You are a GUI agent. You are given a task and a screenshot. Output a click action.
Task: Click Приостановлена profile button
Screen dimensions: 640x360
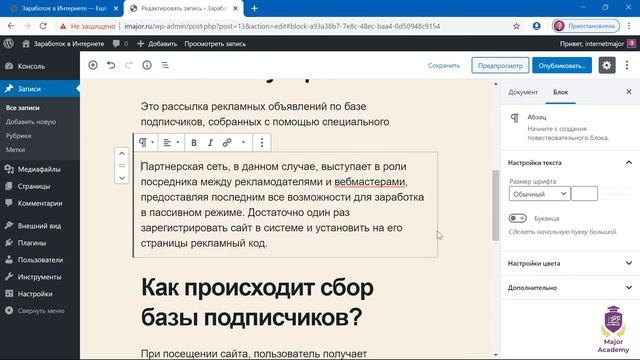click(x=586, y=26)
